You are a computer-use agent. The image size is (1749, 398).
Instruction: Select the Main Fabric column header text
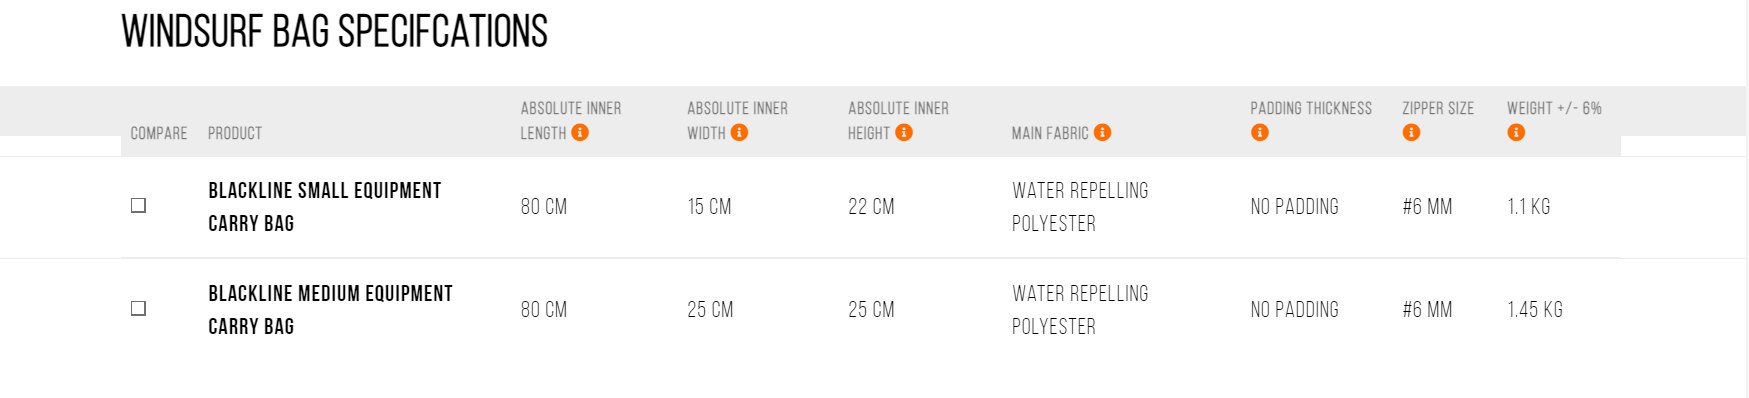coord(1050,133)
